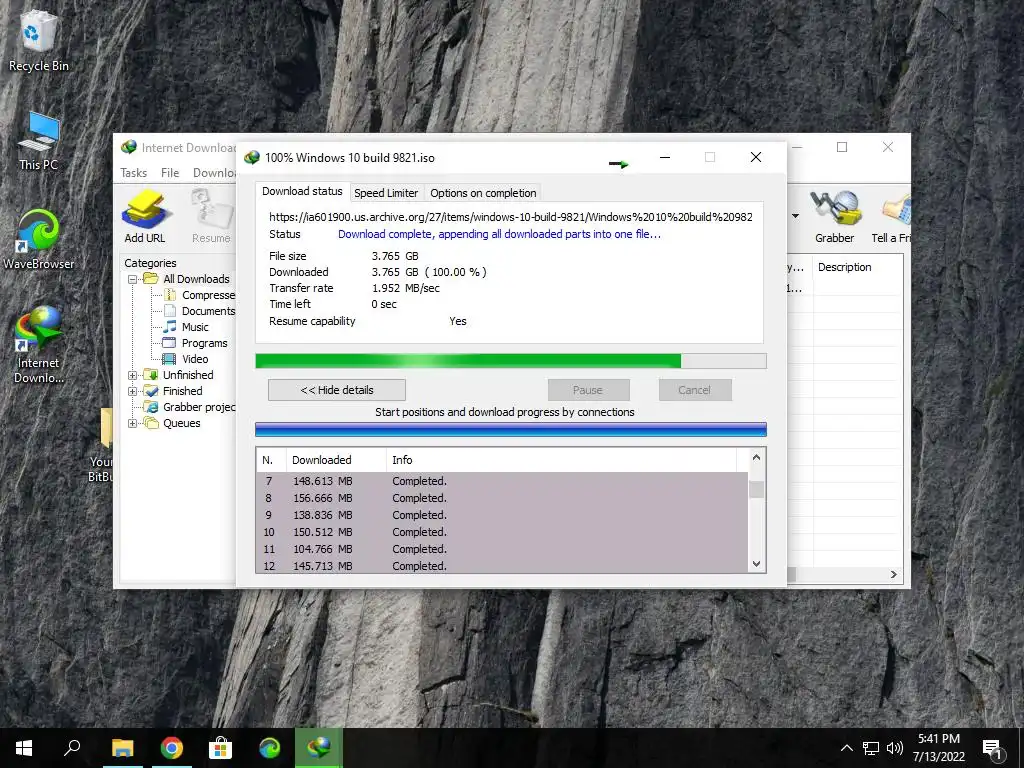Select connection row 12 with 145.713 MB

(x=502, y=566)
